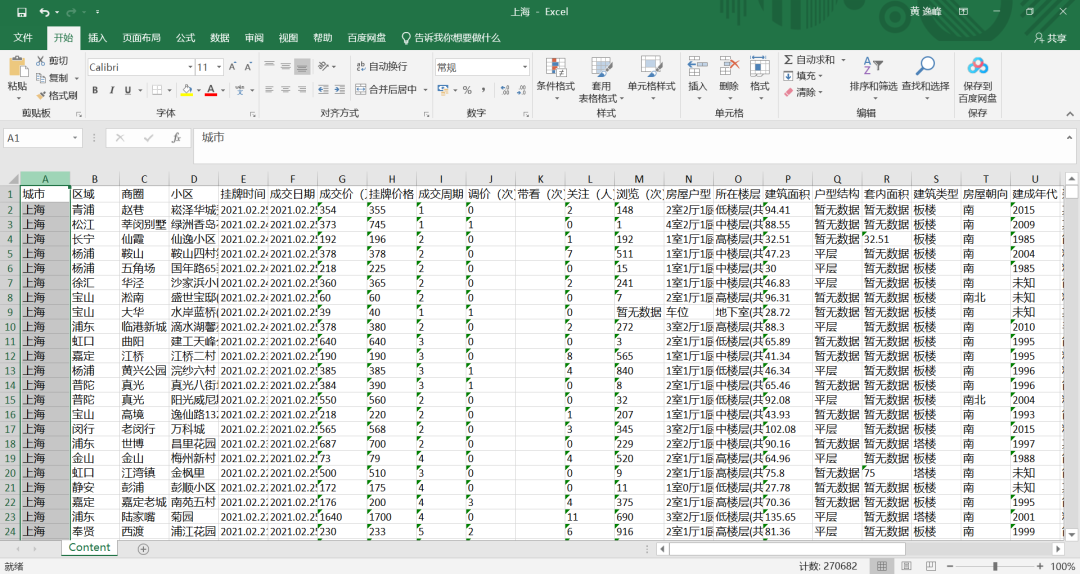Viewport: 1080px width, 574px height.
Task: Click Tell me what you want (告诉我你想要做什么)
Action: (x=451, y=38)
